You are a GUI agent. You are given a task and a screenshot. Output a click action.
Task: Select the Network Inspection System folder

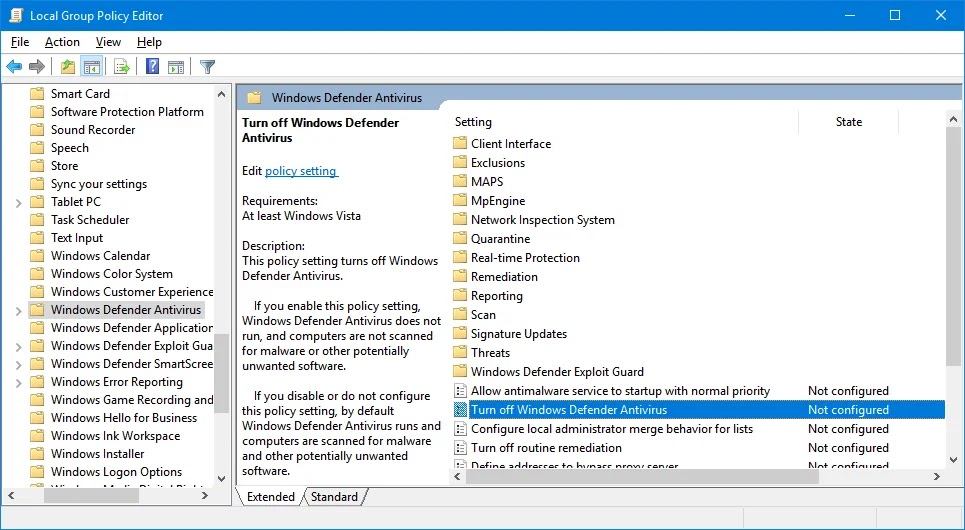click(x=543, y=220)
